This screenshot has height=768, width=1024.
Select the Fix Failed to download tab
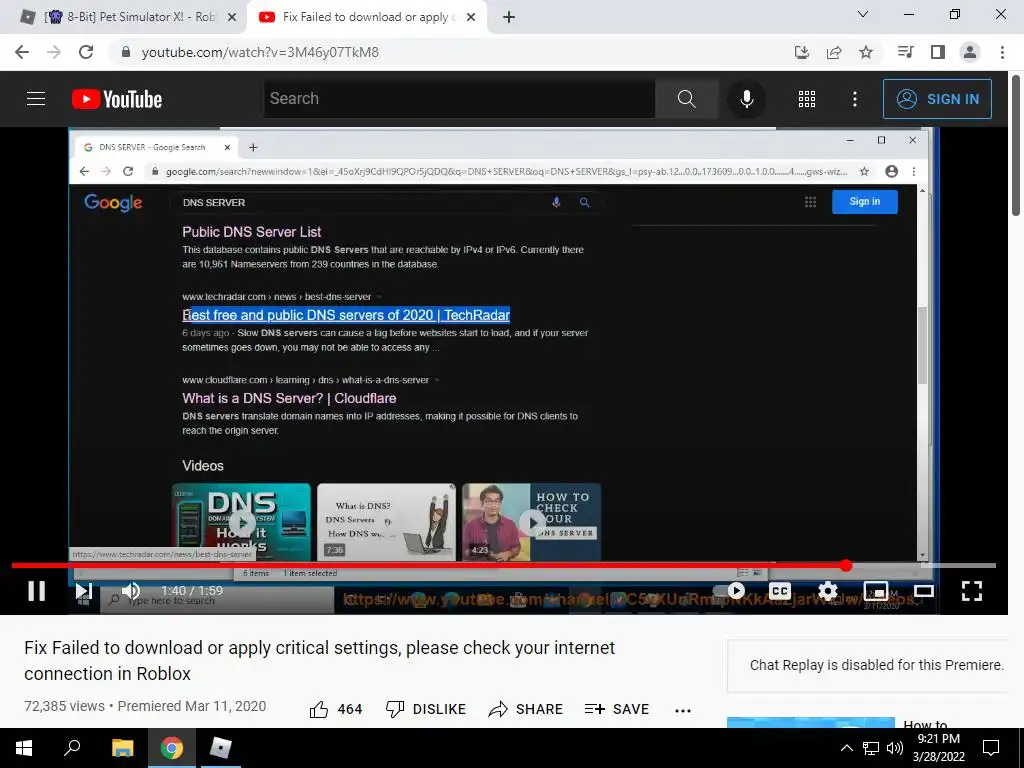[x=368, y=17]
